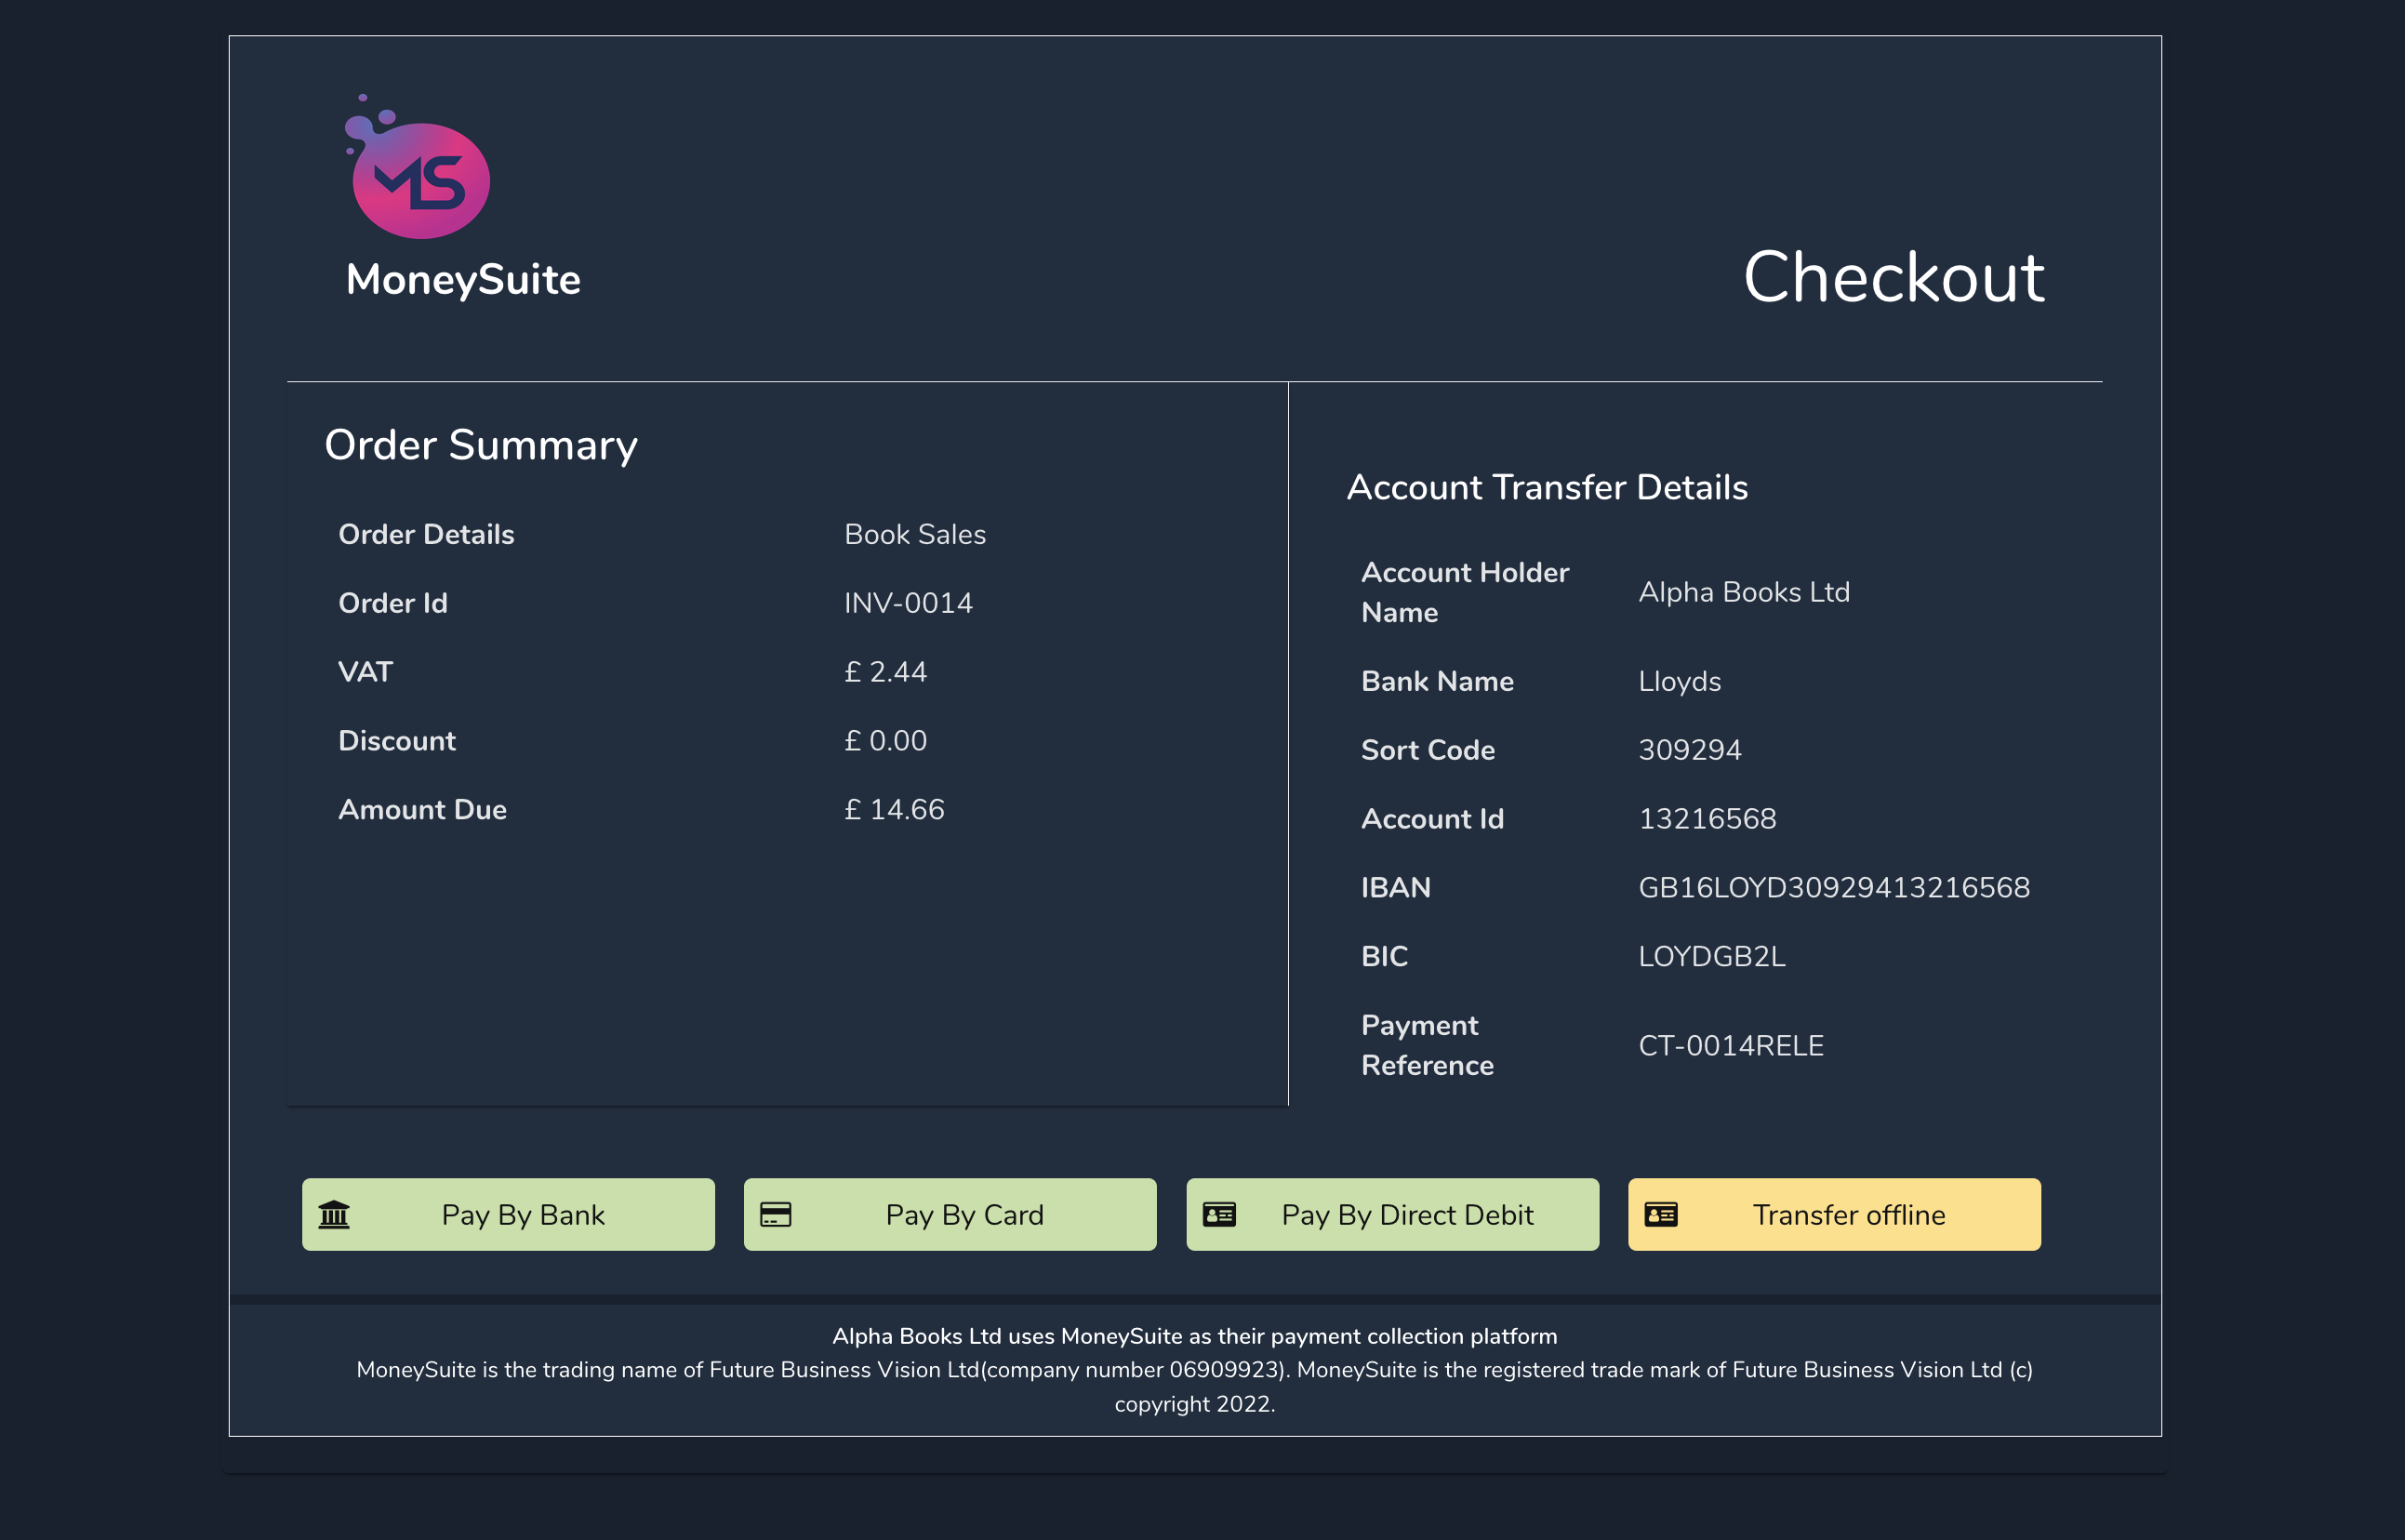The image size is (2405, 1540).
Task: Click the BIC label
Action: point(1384,957)
